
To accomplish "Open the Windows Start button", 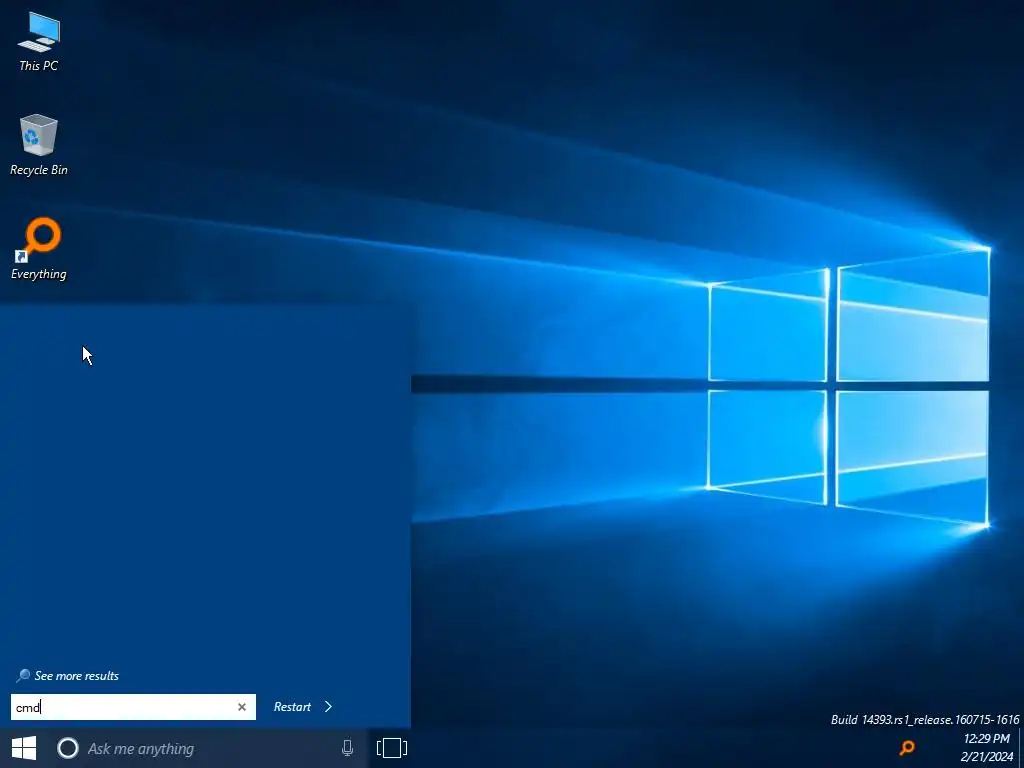I will tap(24, 748).
